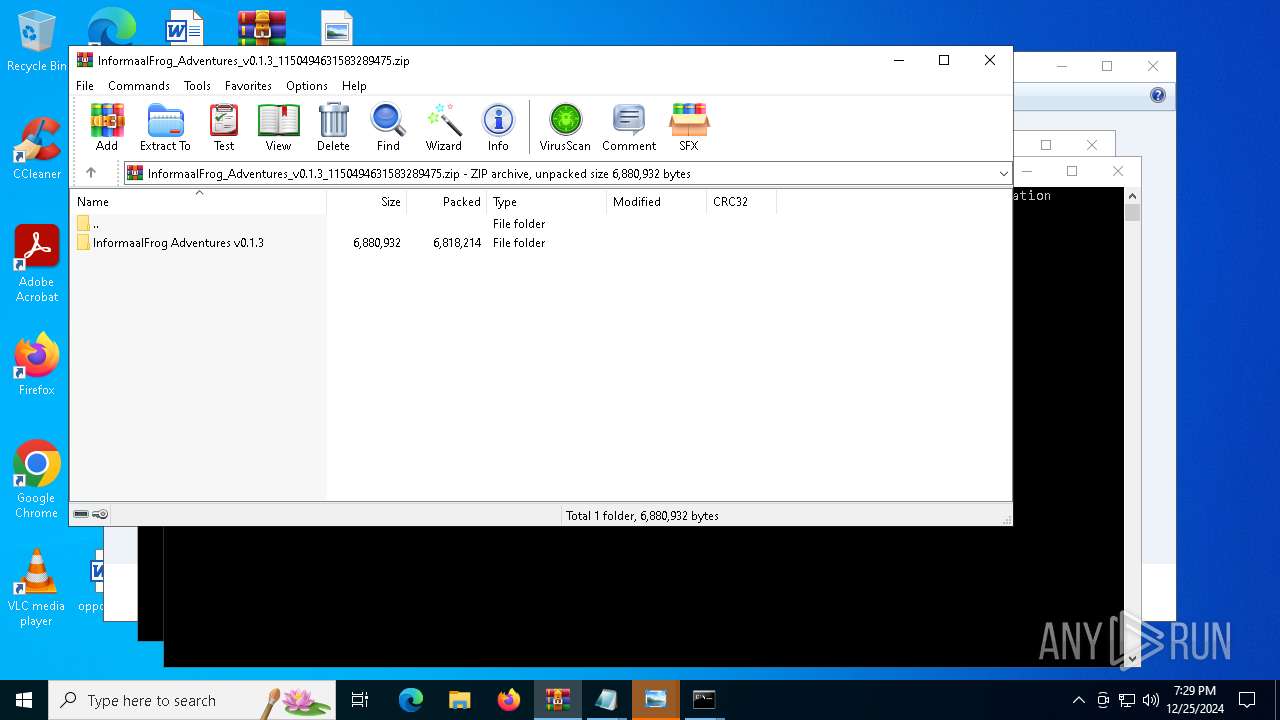Open Task View on the taskbar
1280x720 pixels.
point(360,700)
